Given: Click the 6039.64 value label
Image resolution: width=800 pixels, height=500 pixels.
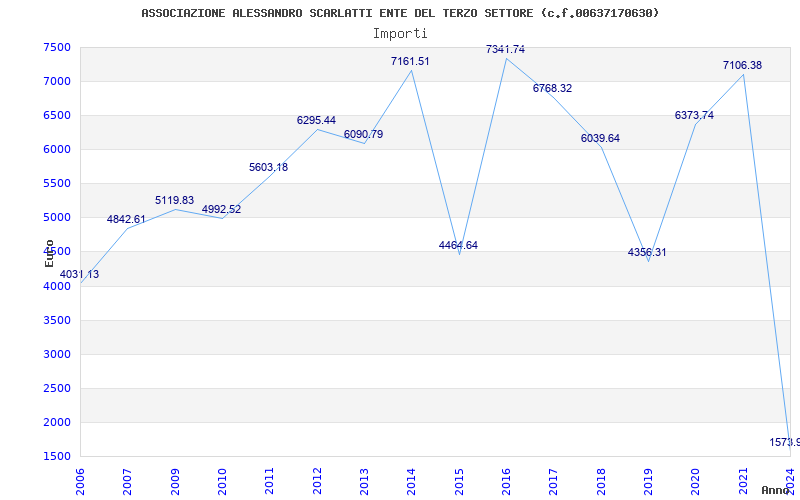Looking at the screenshot, I should coord(600,138).
